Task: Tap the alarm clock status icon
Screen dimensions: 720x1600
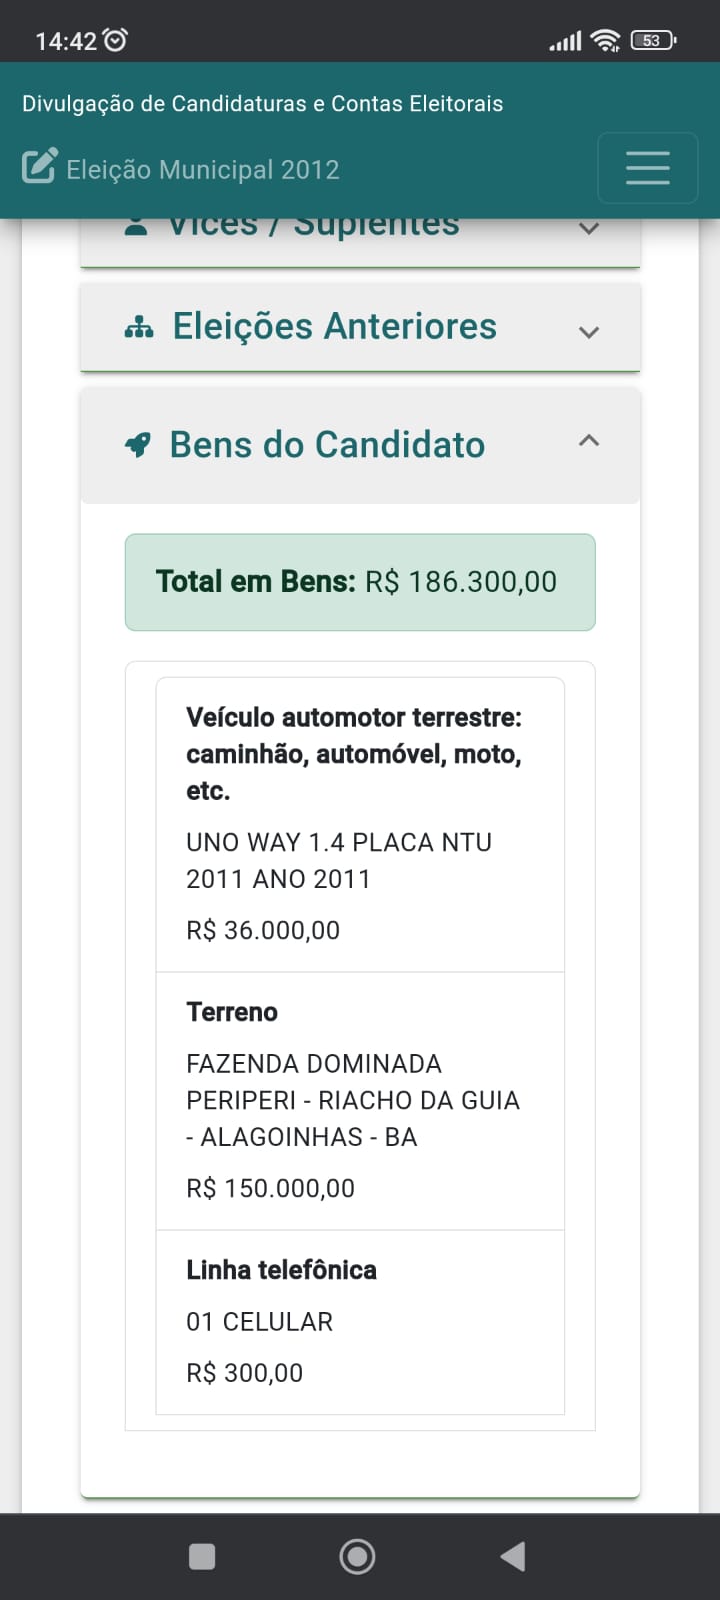Action: pyautogui.click(x=116, y=40)
